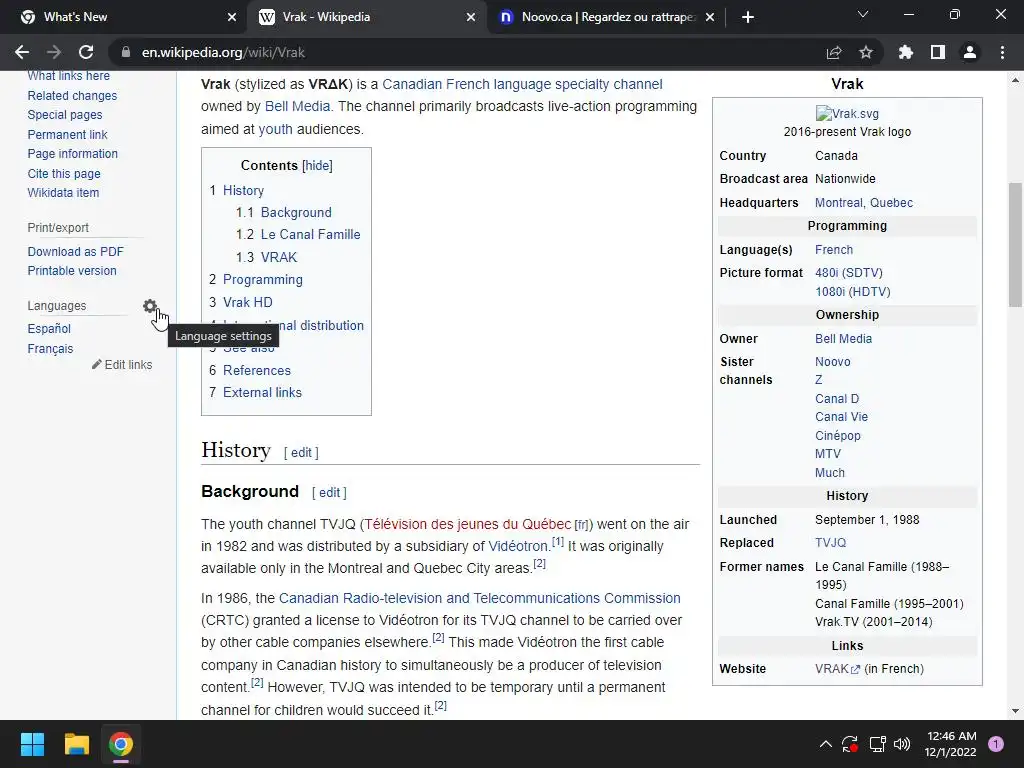This screenshot has width=1024, height=768.
Task: Reload the Wikipedia page
Action: tap(86, 52)
